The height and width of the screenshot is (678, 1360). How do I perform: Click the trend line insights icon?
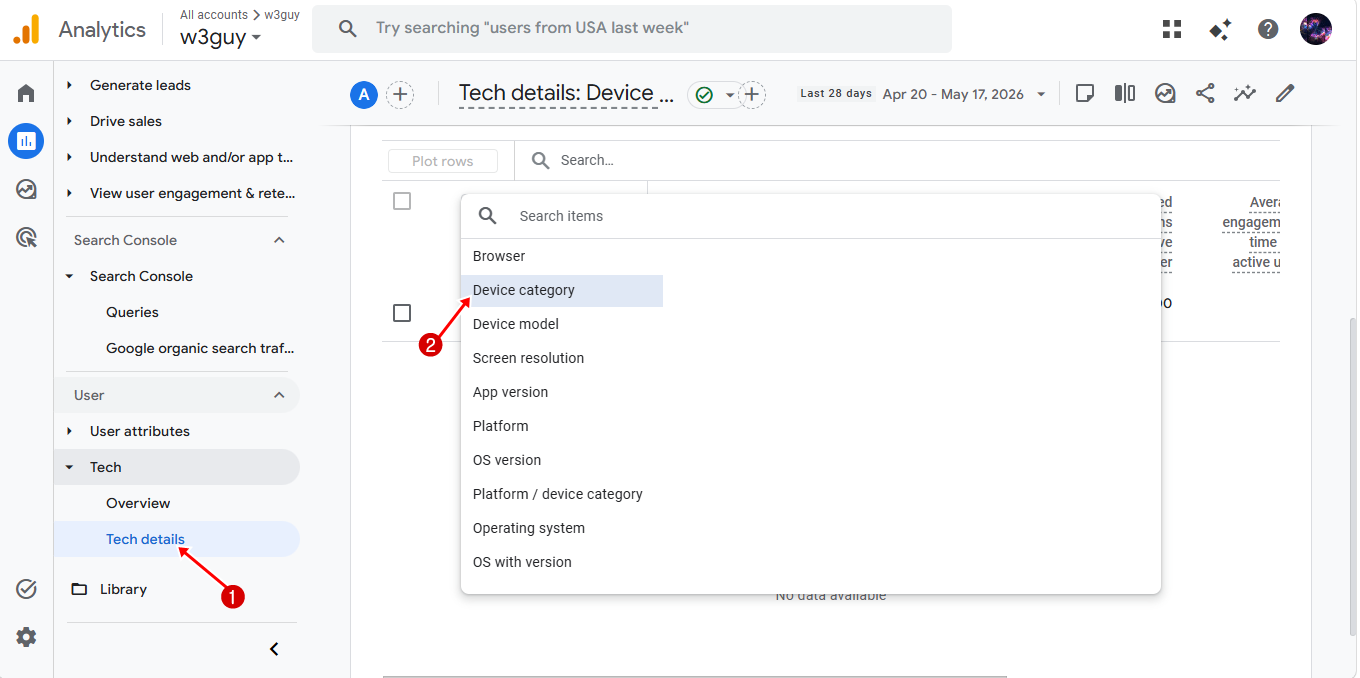[1245, 93]
